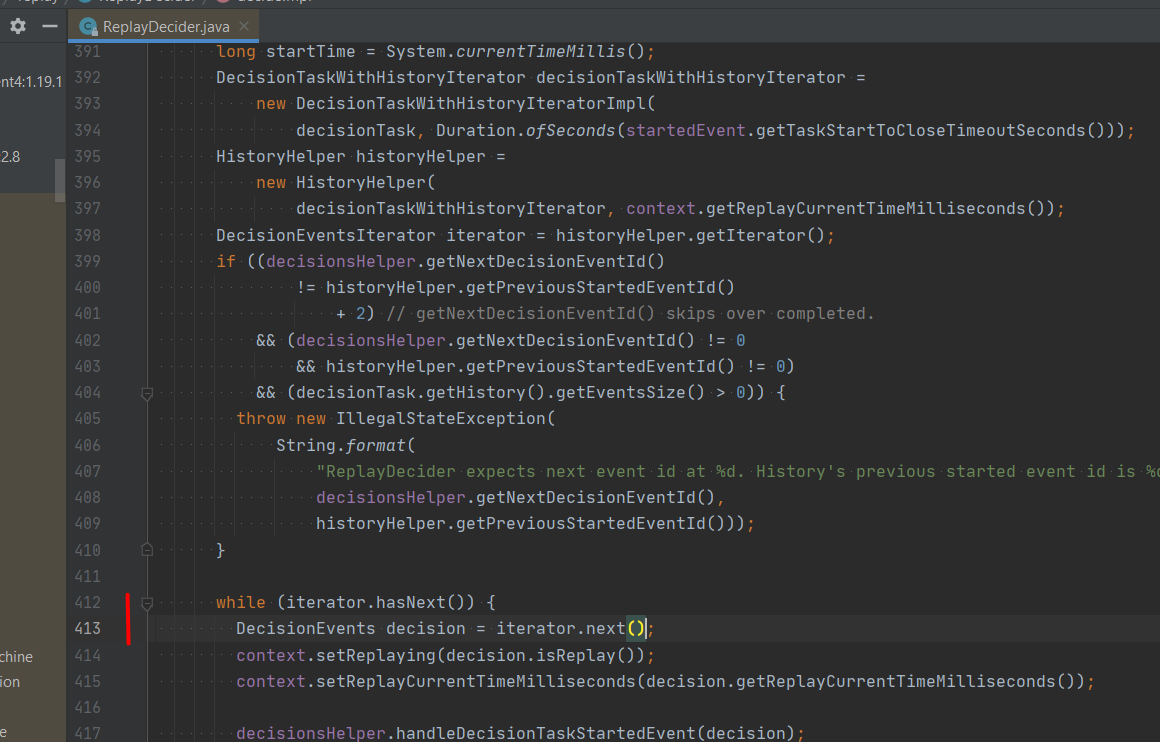Click 'DecisionEvents' type on line 413
The height and width of the screenshot is (742, 1160).
(x=306, y=629)
